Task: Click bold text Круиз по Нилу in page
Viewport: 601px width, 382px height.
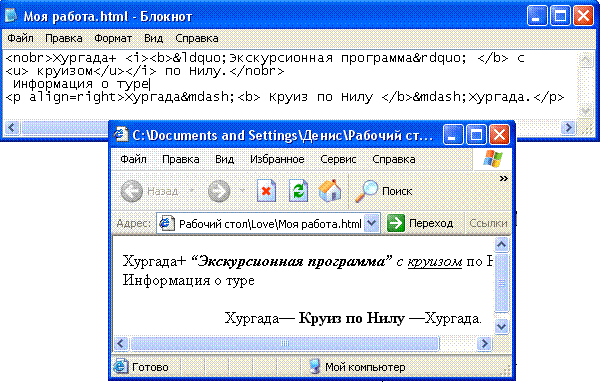Action: pyautogui.click(x=351, y=318)
